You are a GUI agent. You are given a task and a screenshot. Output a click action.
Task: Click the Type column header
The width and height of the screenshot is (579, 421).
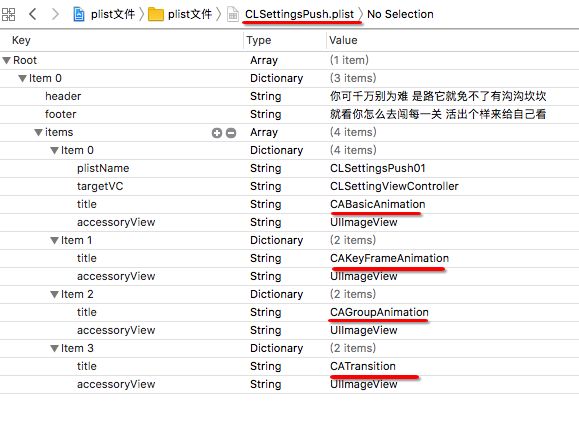(x=258, y=40)
